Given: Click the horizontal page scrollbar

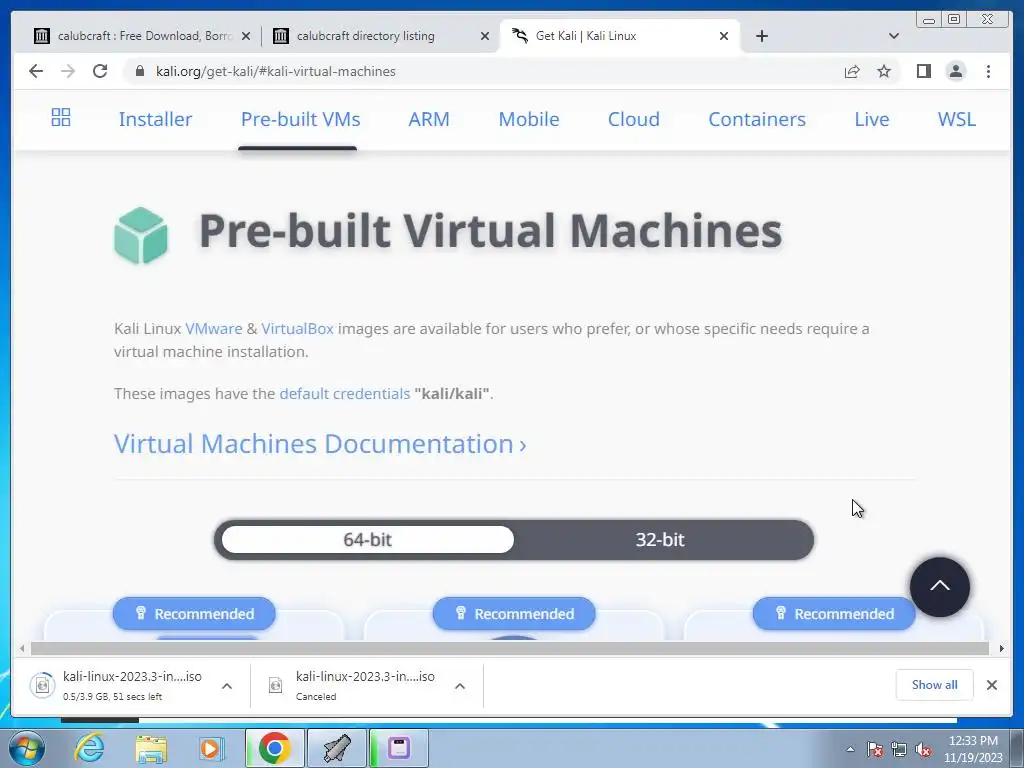Looking at the screenshot, I should [x=509, y=648].
